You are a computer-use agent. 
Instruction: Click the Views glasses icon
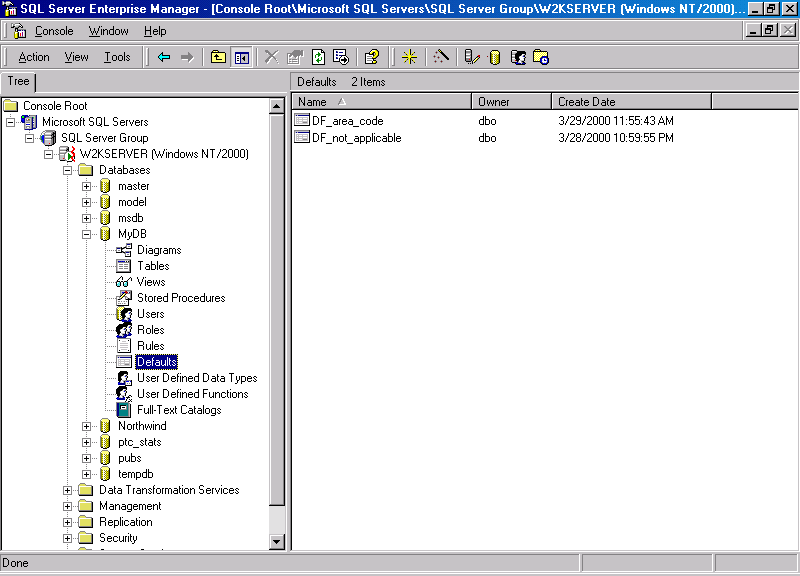pos(123,282)
